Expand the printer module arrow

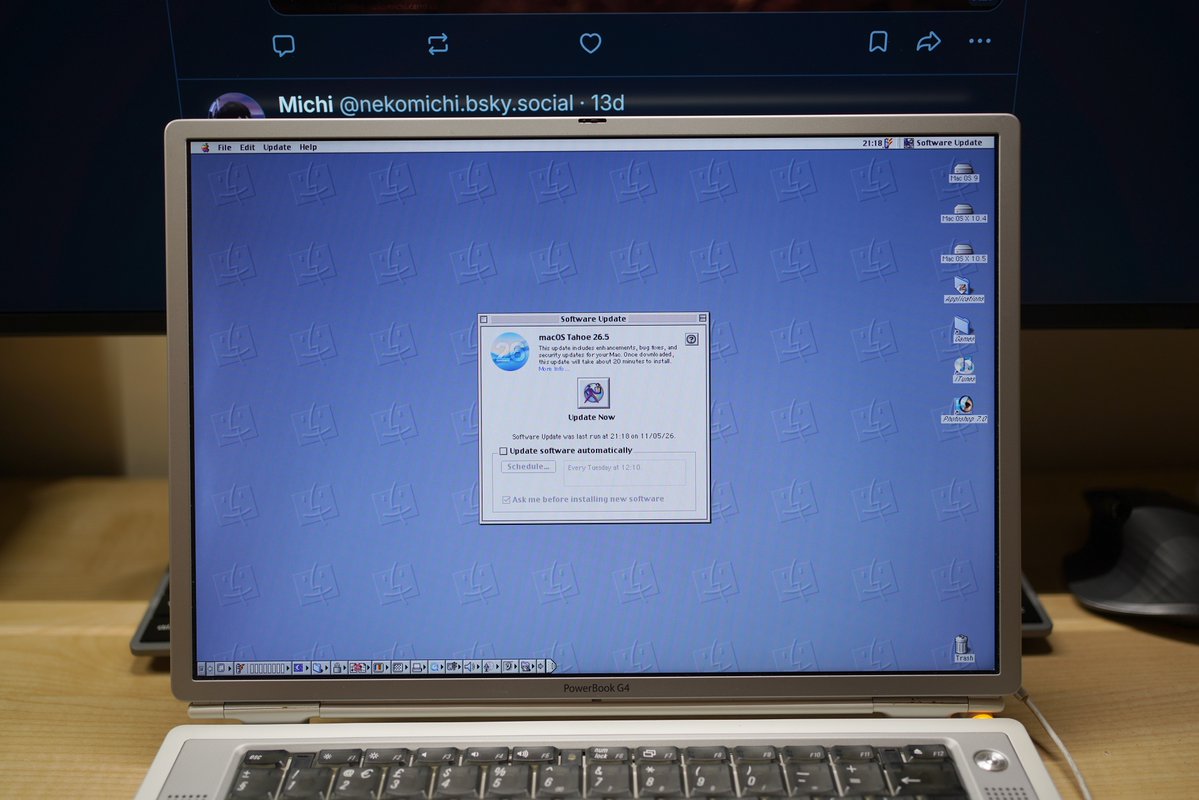(x=425, y=668)
